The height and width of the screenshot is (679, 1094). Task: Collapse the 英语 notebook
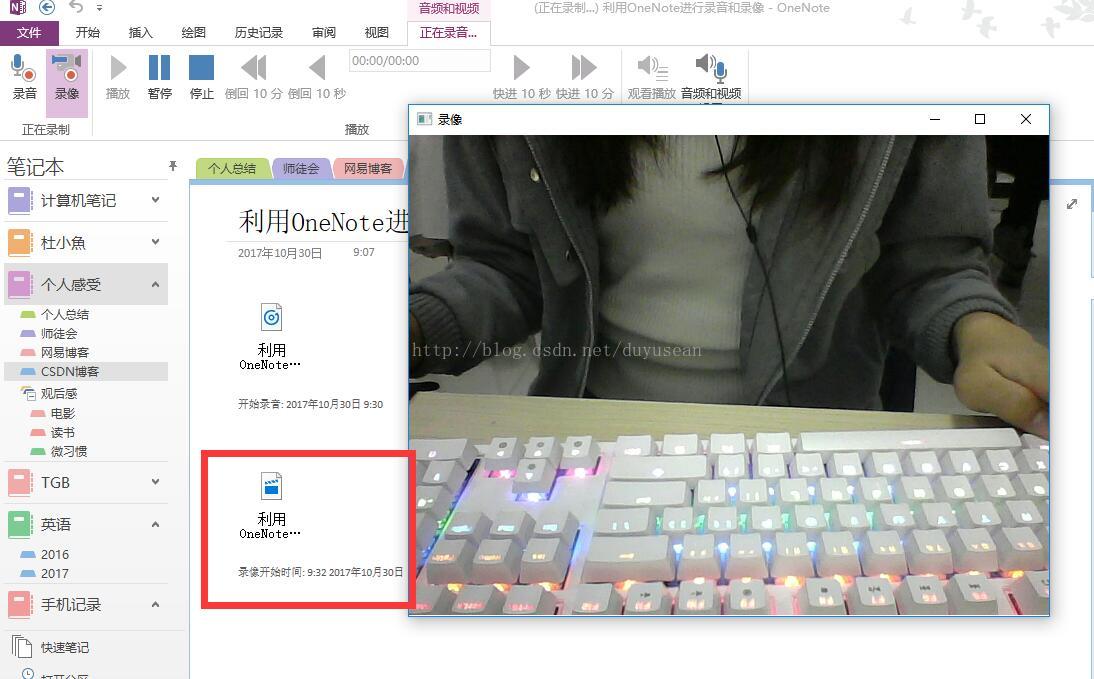155,524
